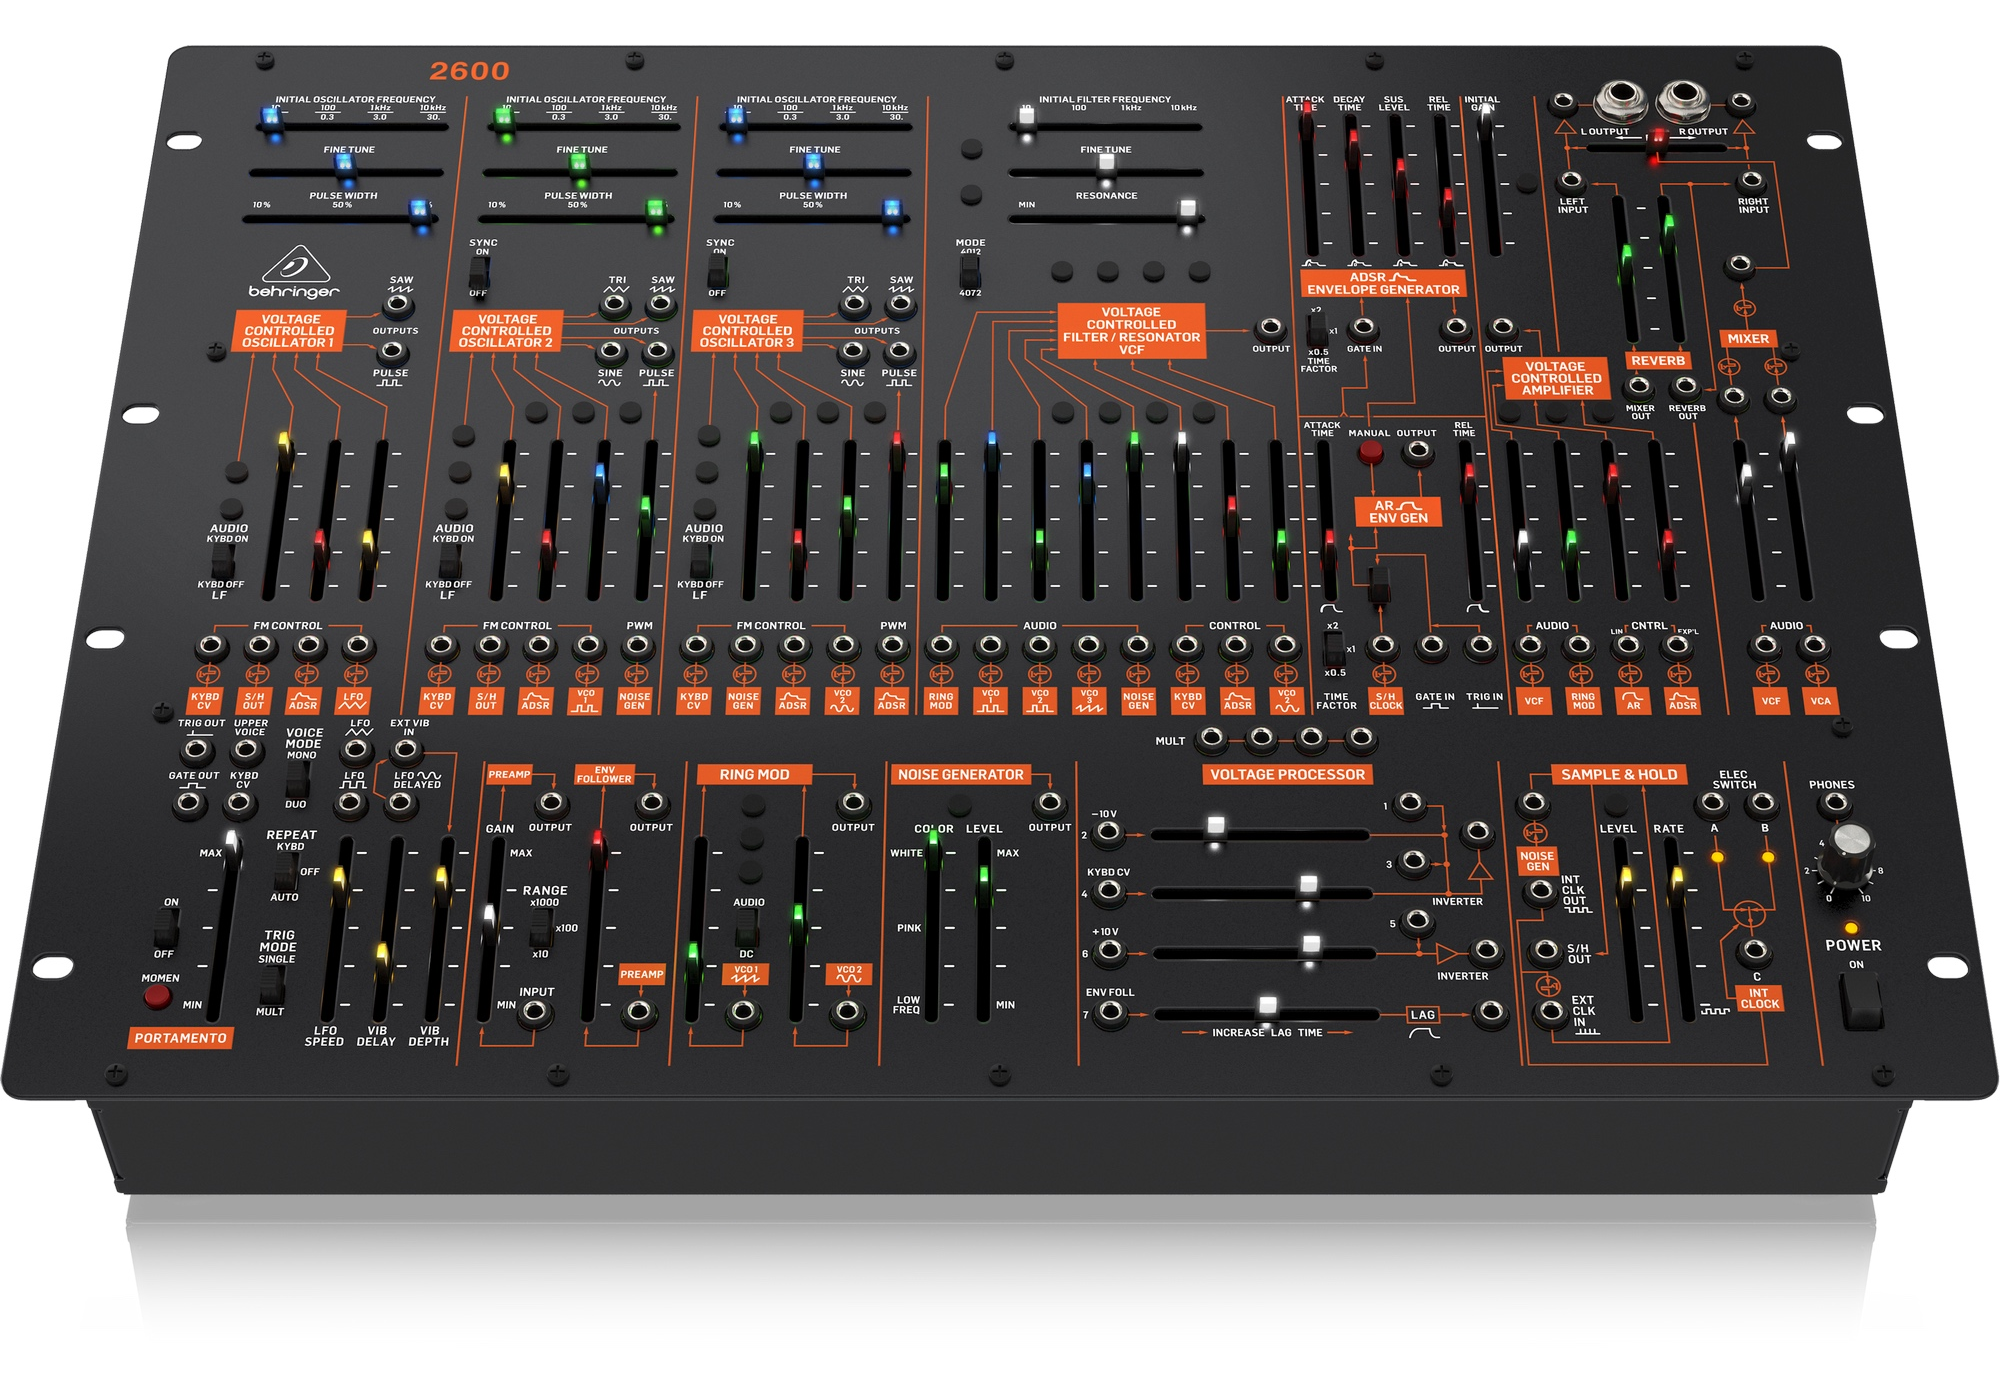Click the PHONES jack
The width and height of the screenshot is (2000, 1400).
1834,803
